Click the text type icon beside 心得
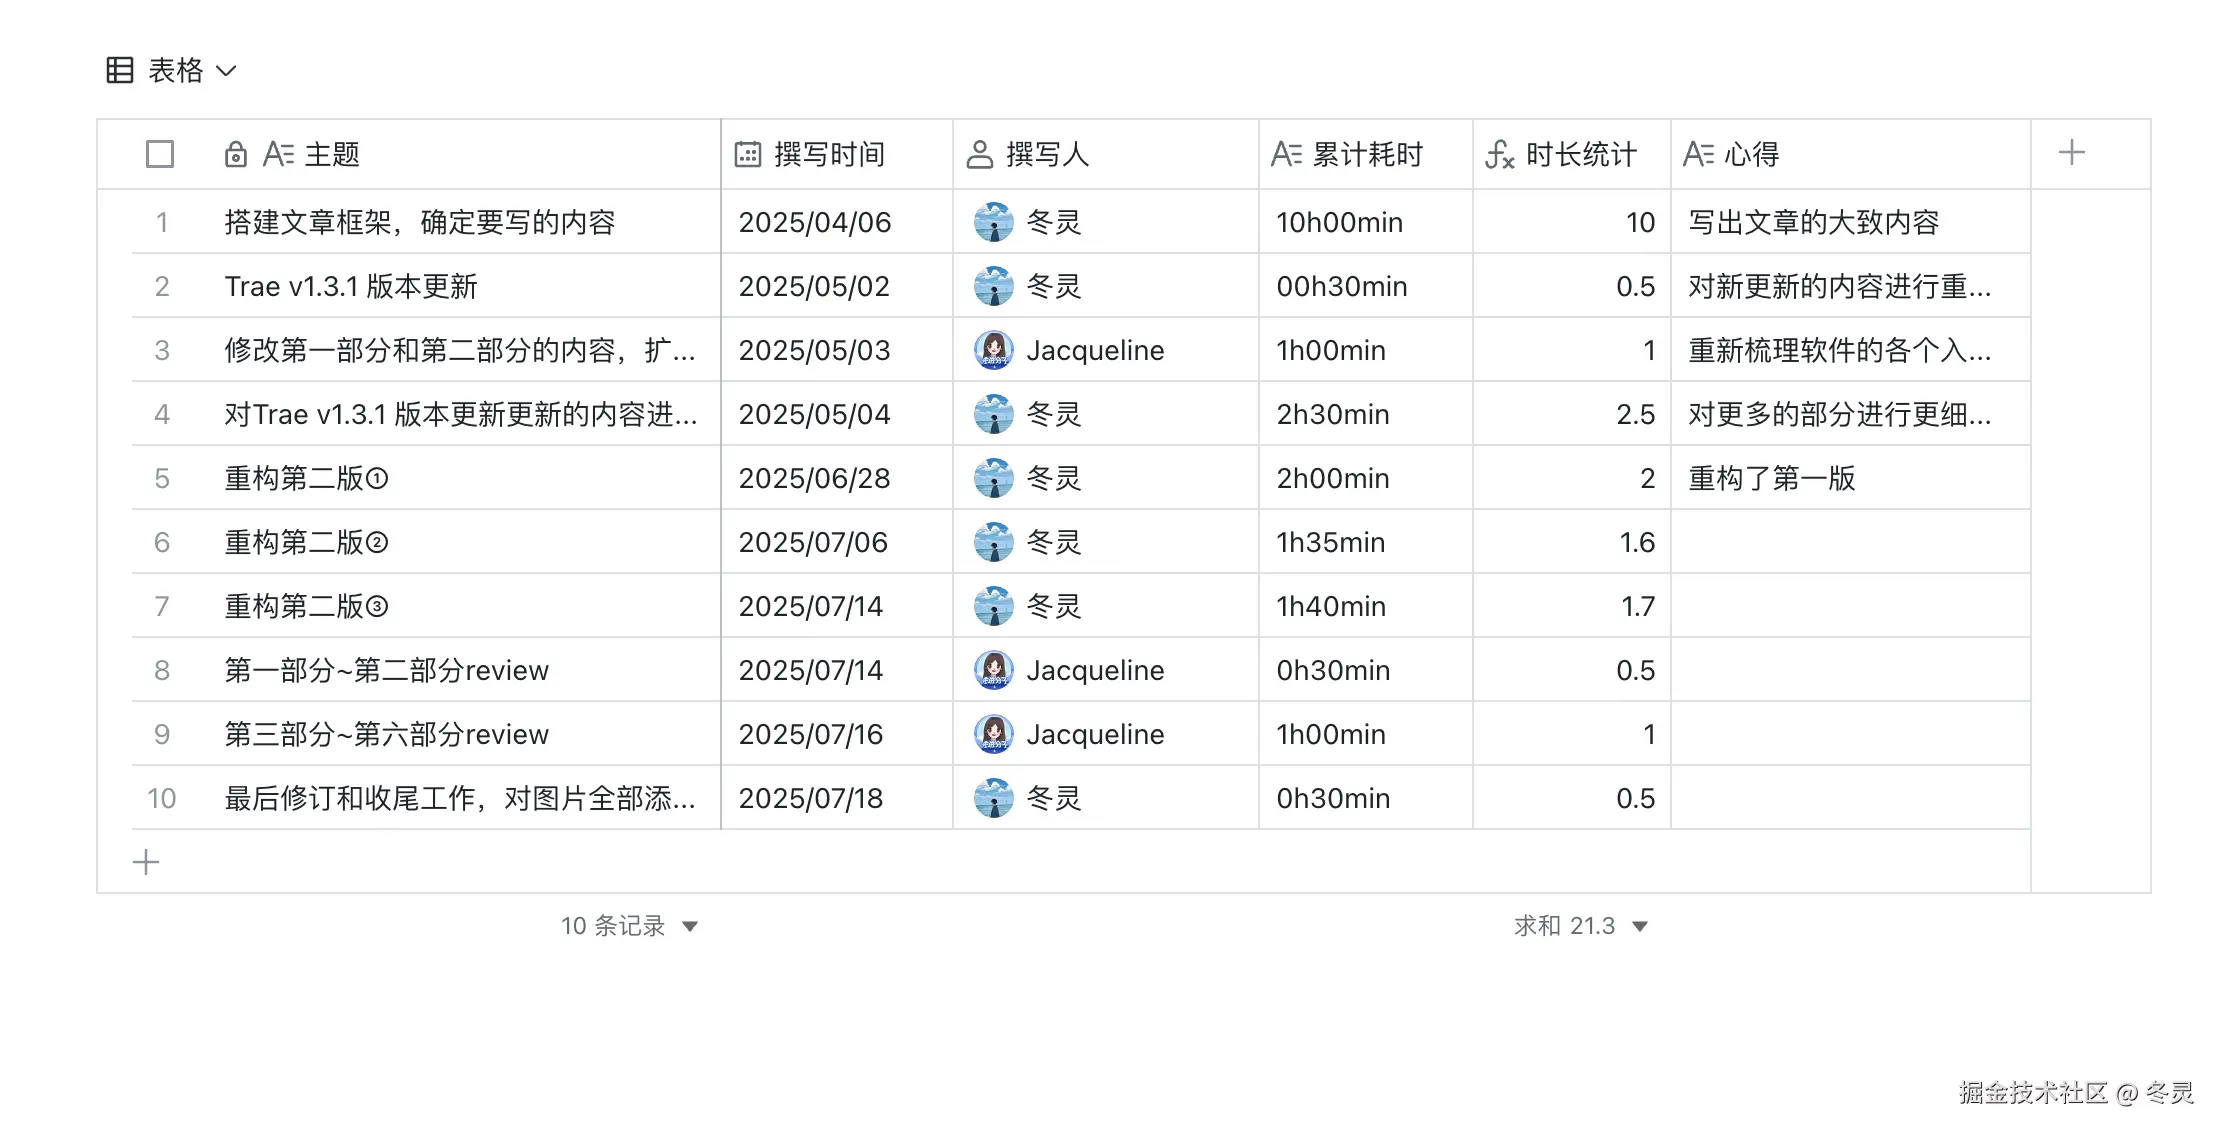Image resolution: width=2224 pixels, height=1136 pixels. (1698, 154)
